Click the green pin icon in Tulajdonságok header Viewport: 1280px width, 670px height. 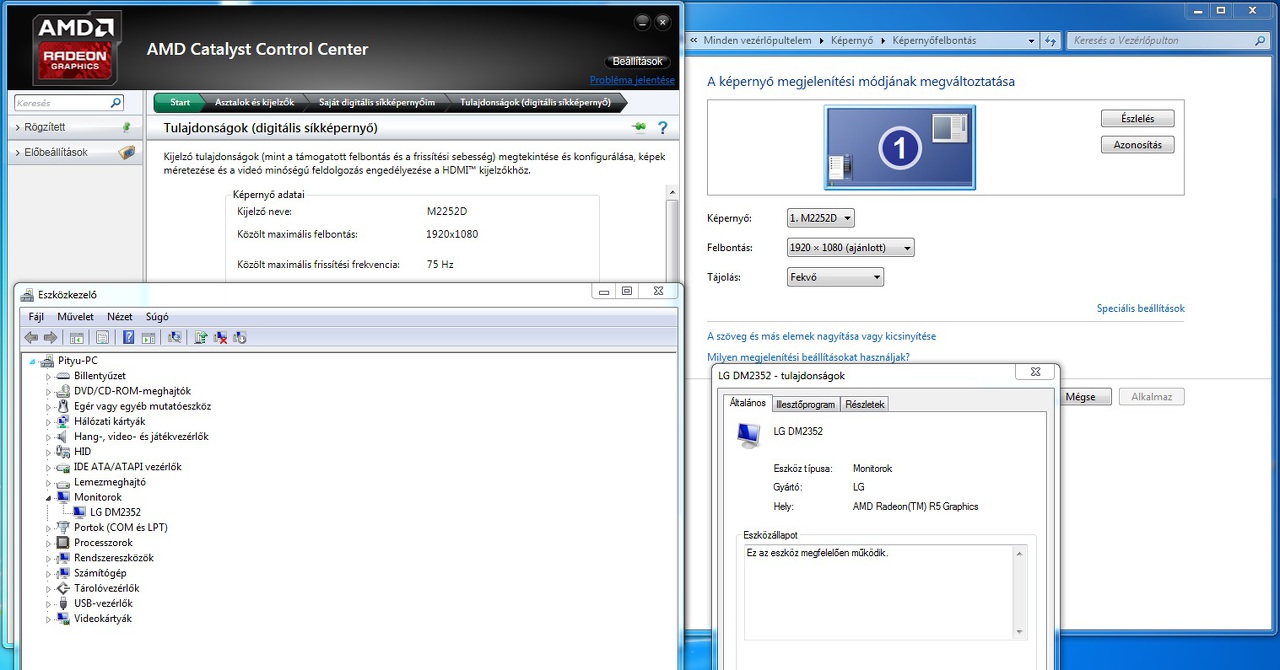[639, 128]
